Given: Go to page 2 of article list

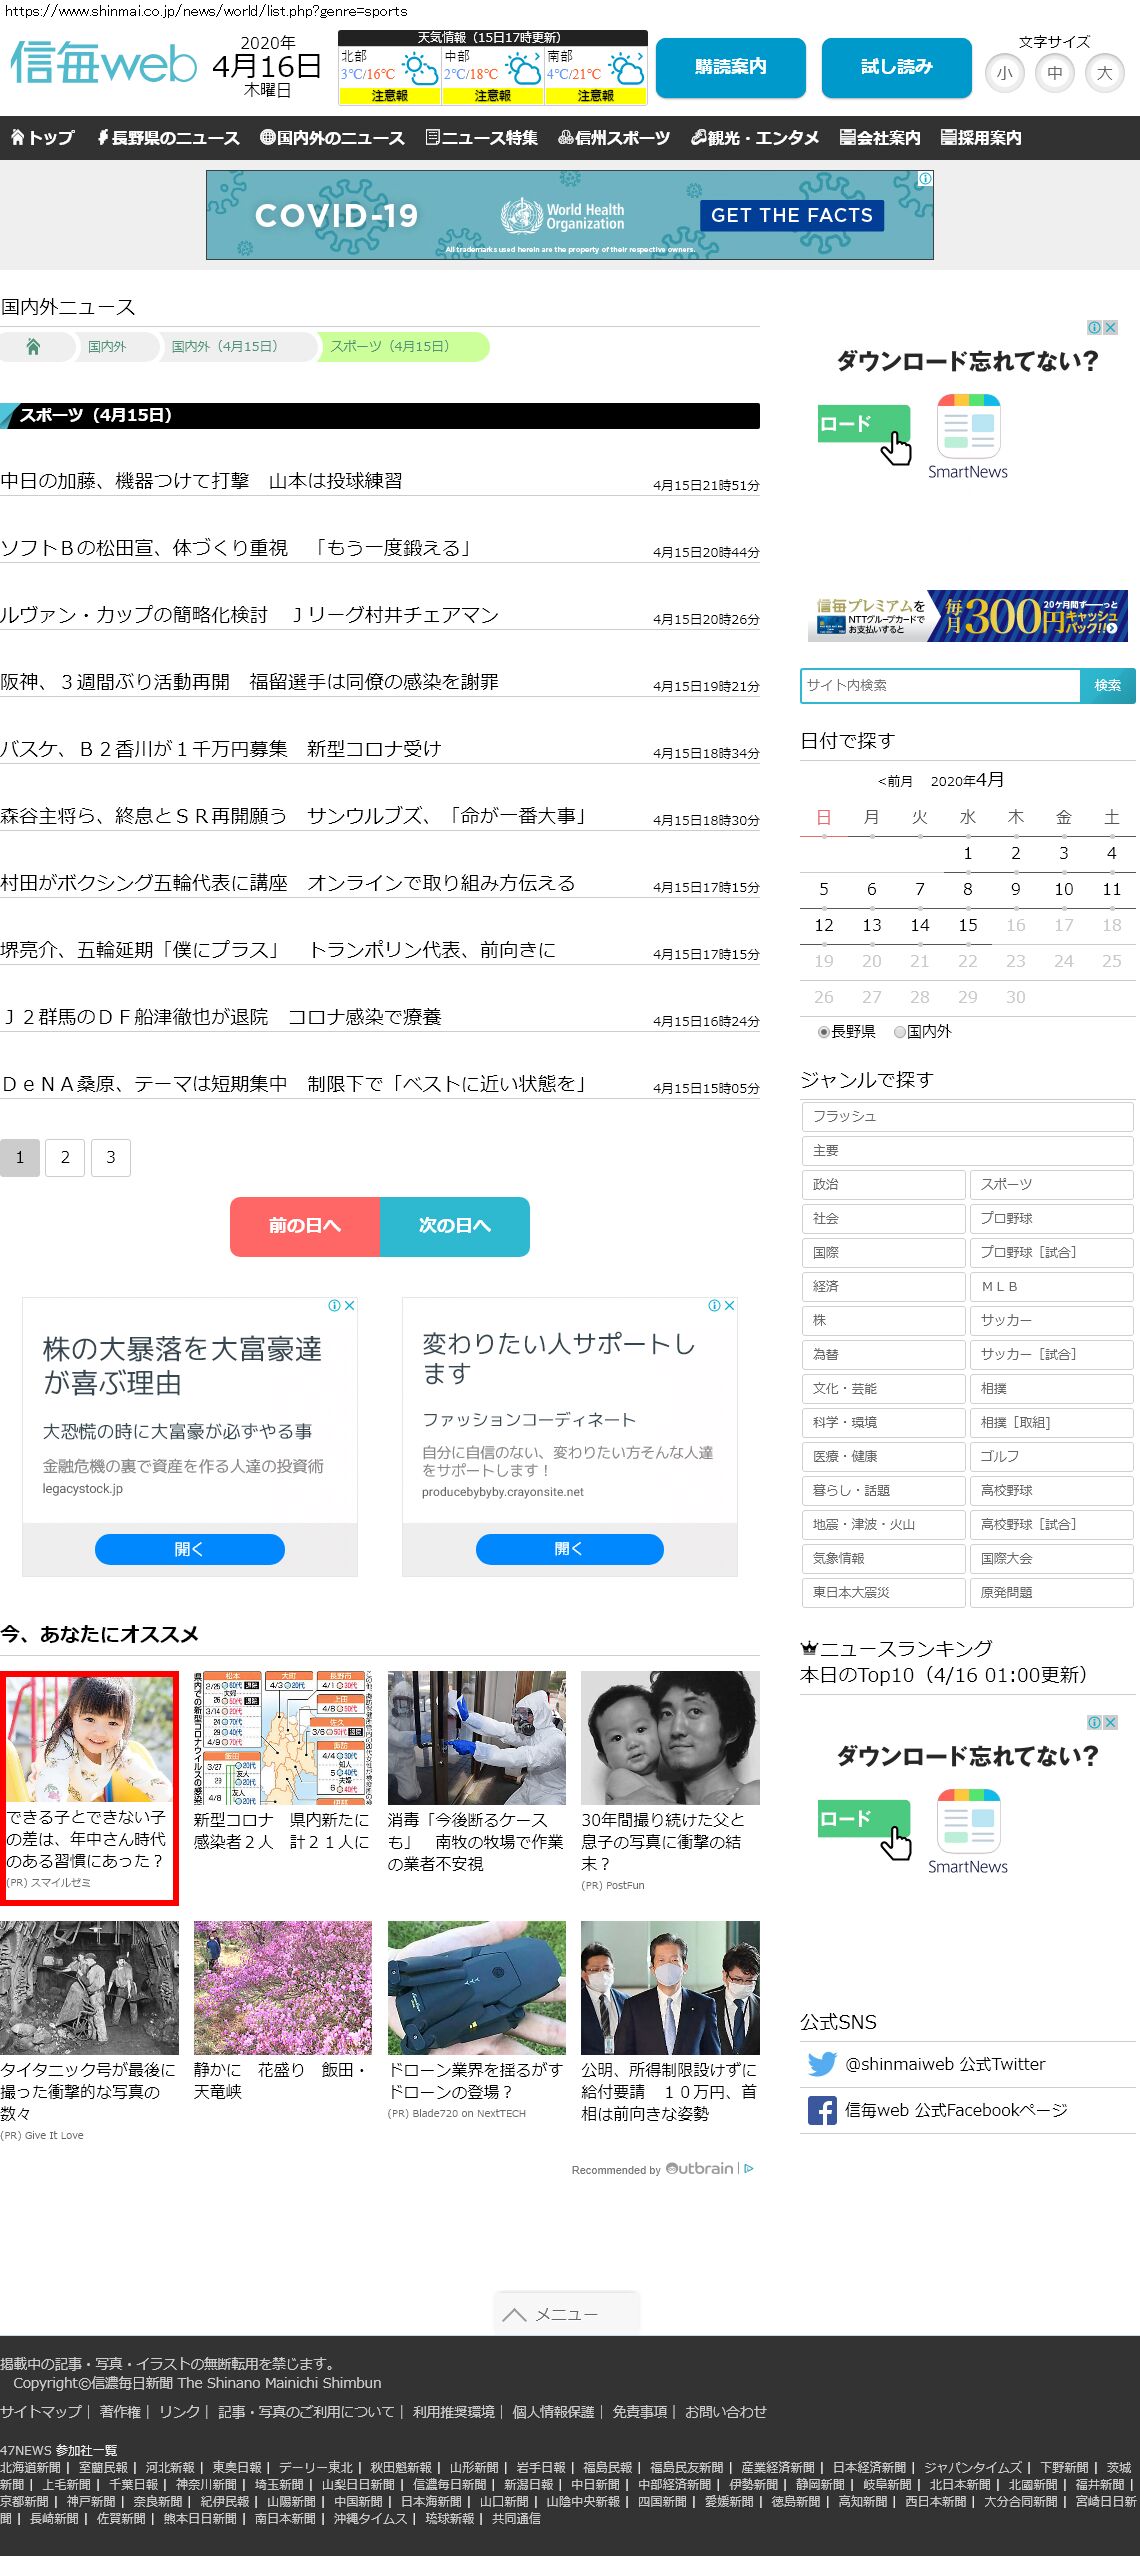Looking at the screenshot, I should [x=65, y=1157].
